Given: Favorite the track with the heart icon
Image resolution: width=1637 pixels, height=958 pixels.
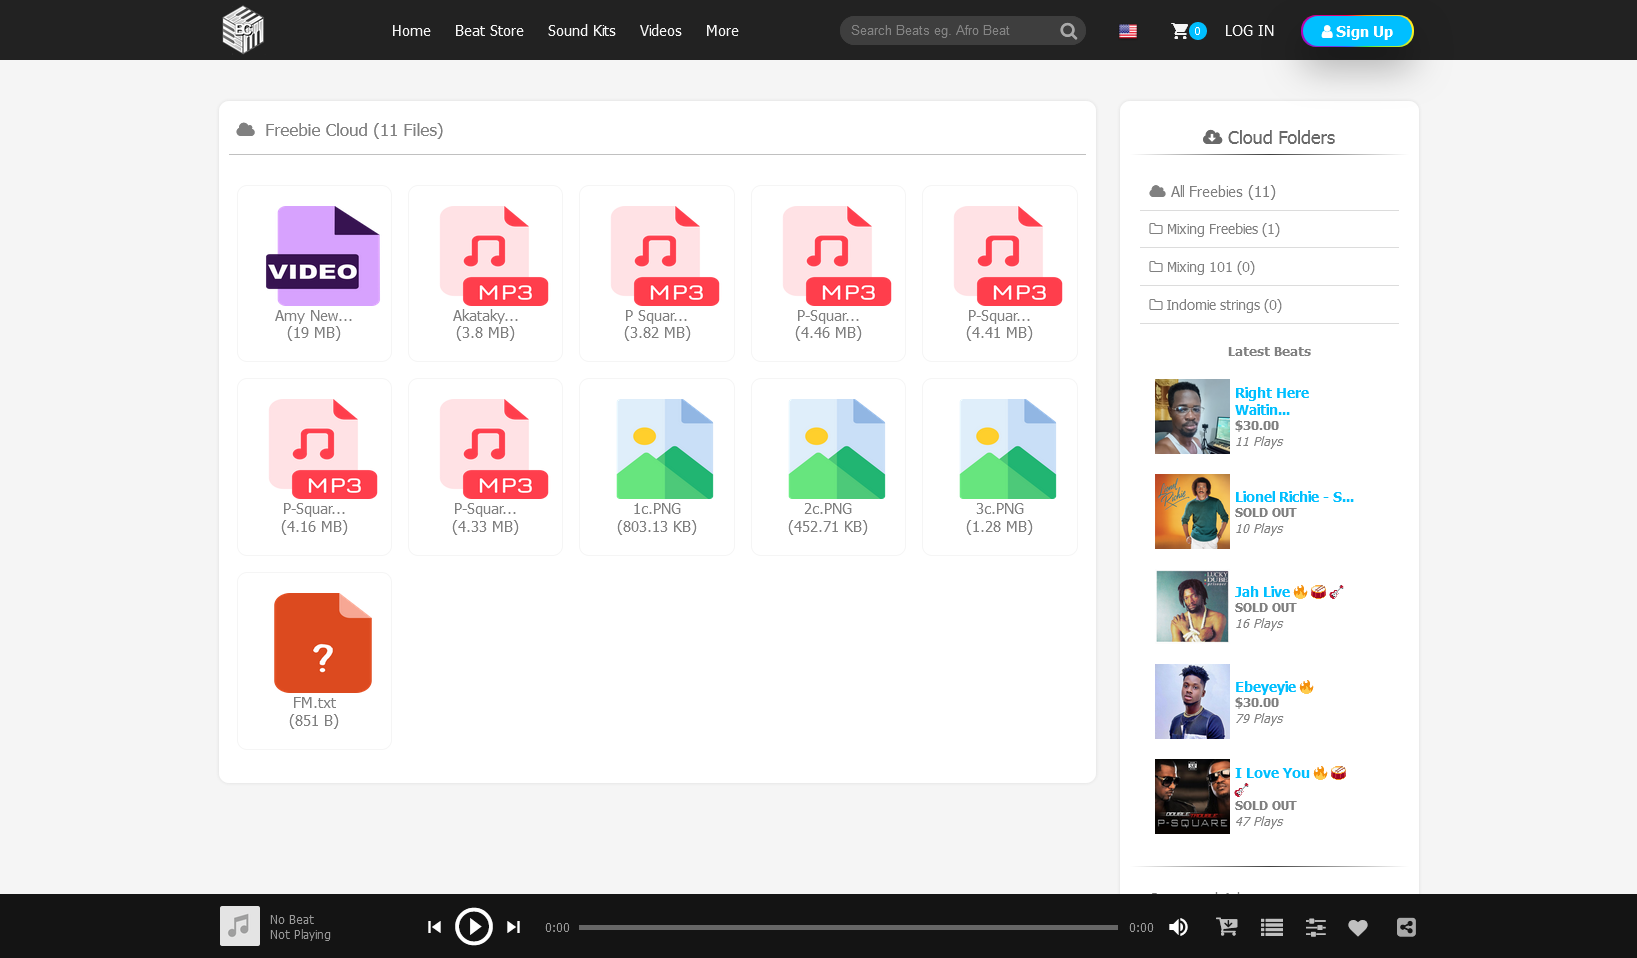Looking at the screenshot, I should pos(1357,927).
